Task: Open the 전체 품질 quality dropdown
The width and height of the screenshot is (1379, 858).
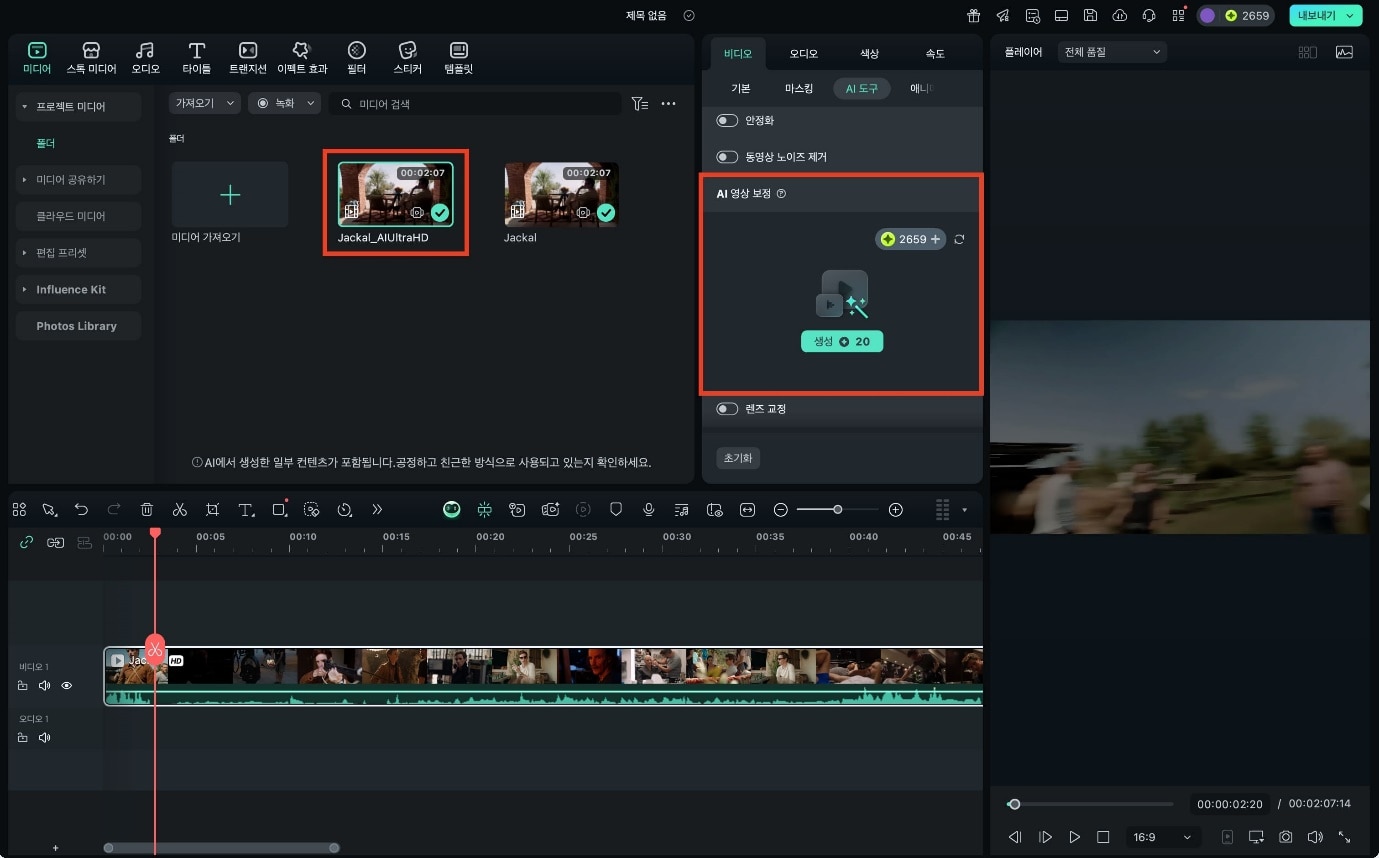Action: [x=1112, y=52]
